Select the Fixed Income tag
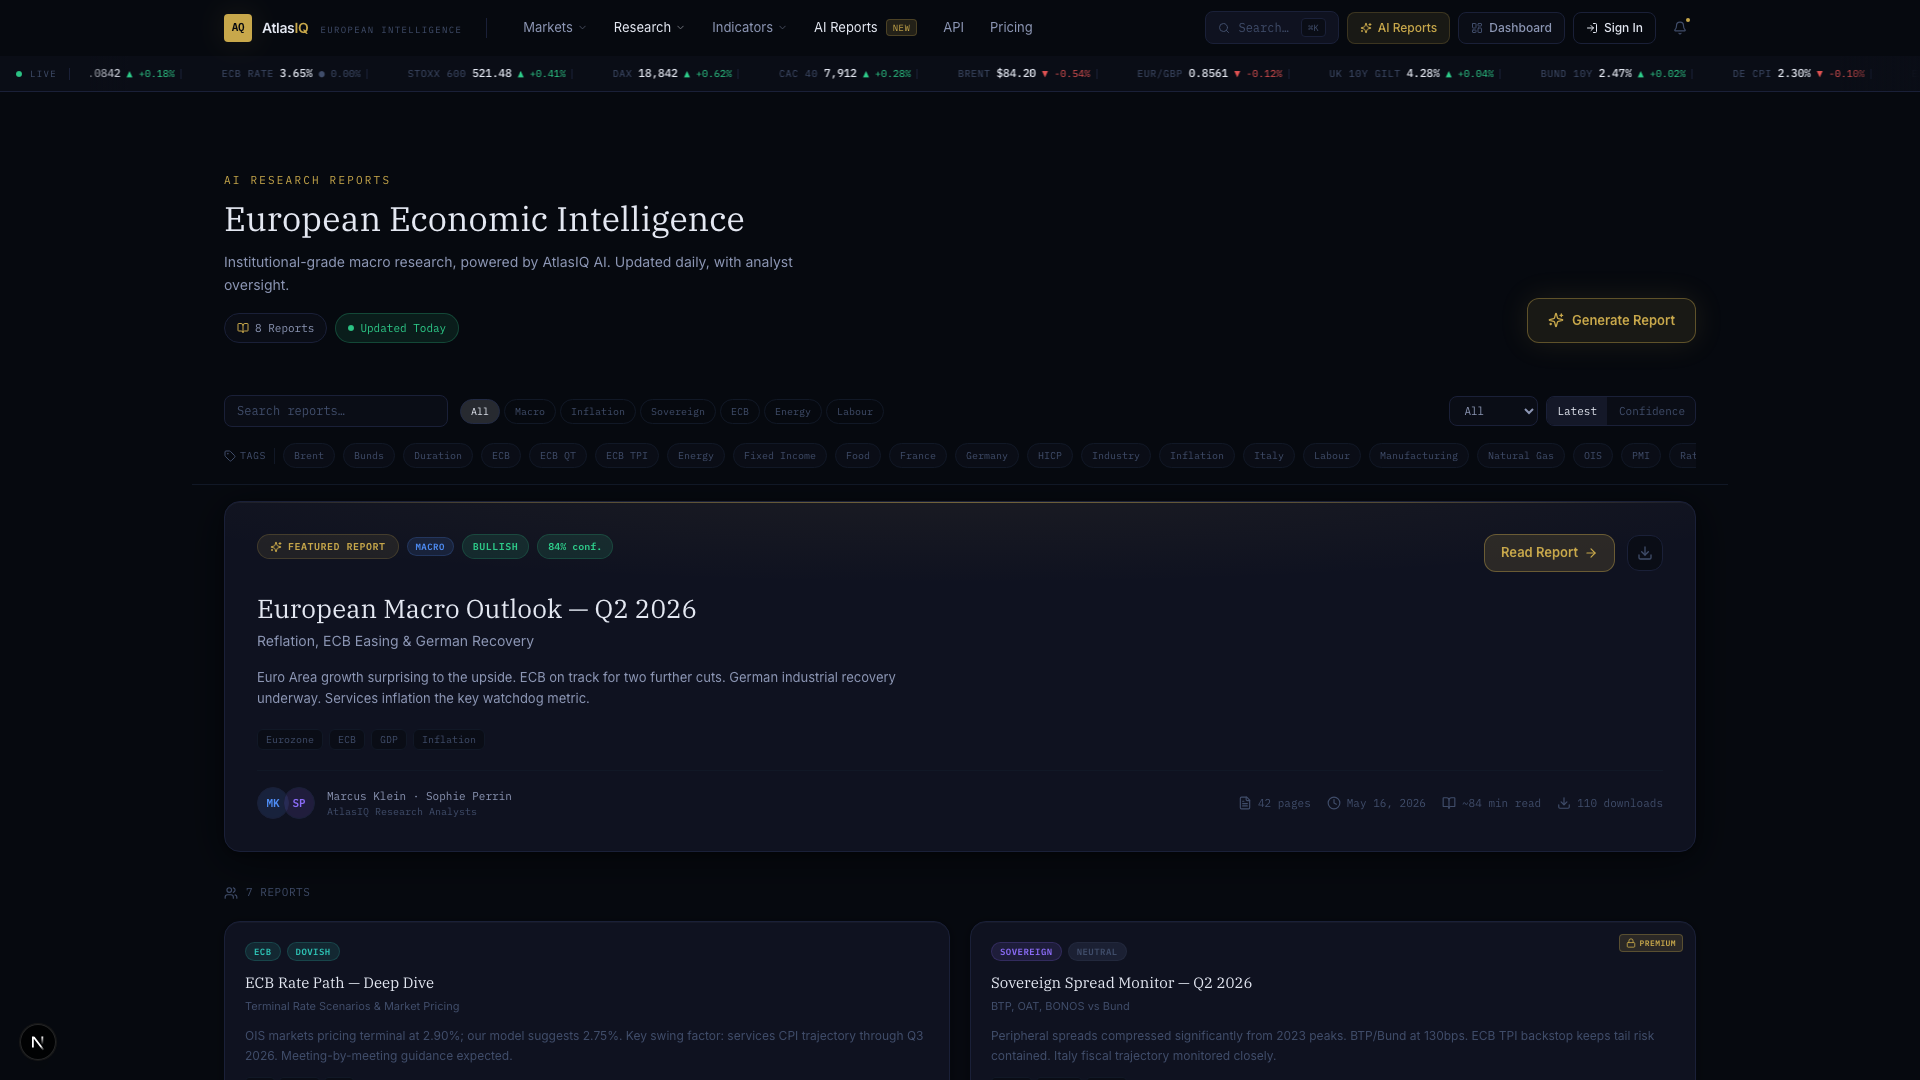The image size is (1920, 1080). 780,456
